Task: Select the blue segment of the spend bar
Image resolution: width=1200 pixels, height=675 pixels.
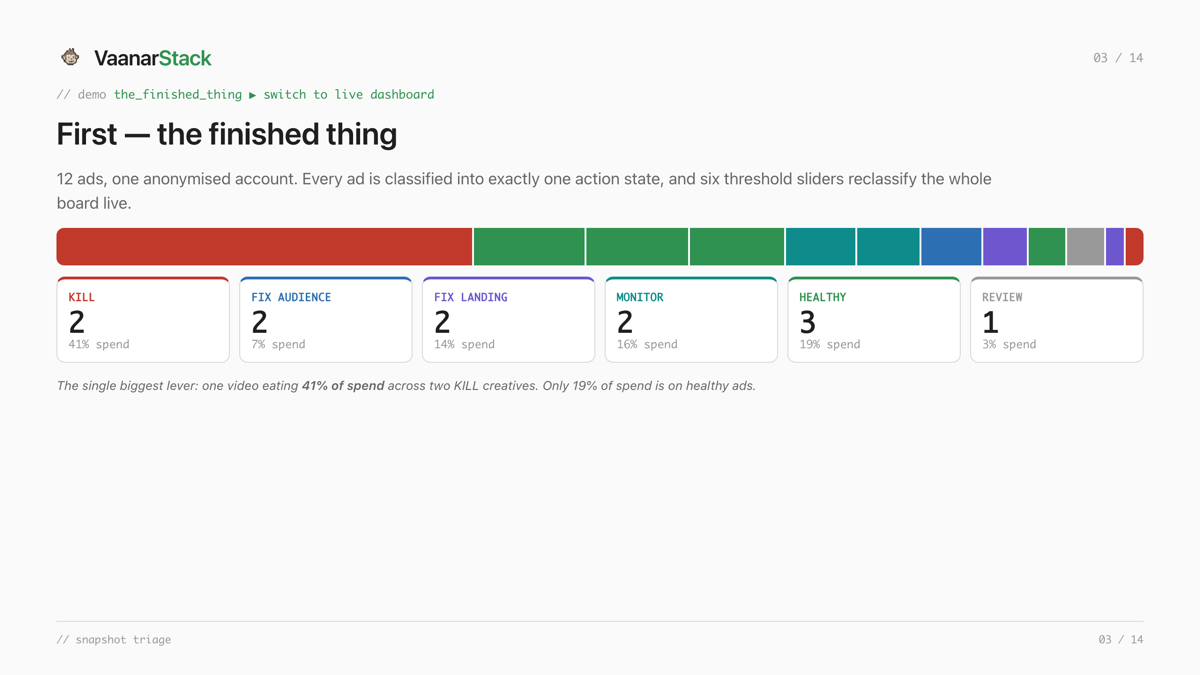Action: pyautogui.click(x=951, y=247)
